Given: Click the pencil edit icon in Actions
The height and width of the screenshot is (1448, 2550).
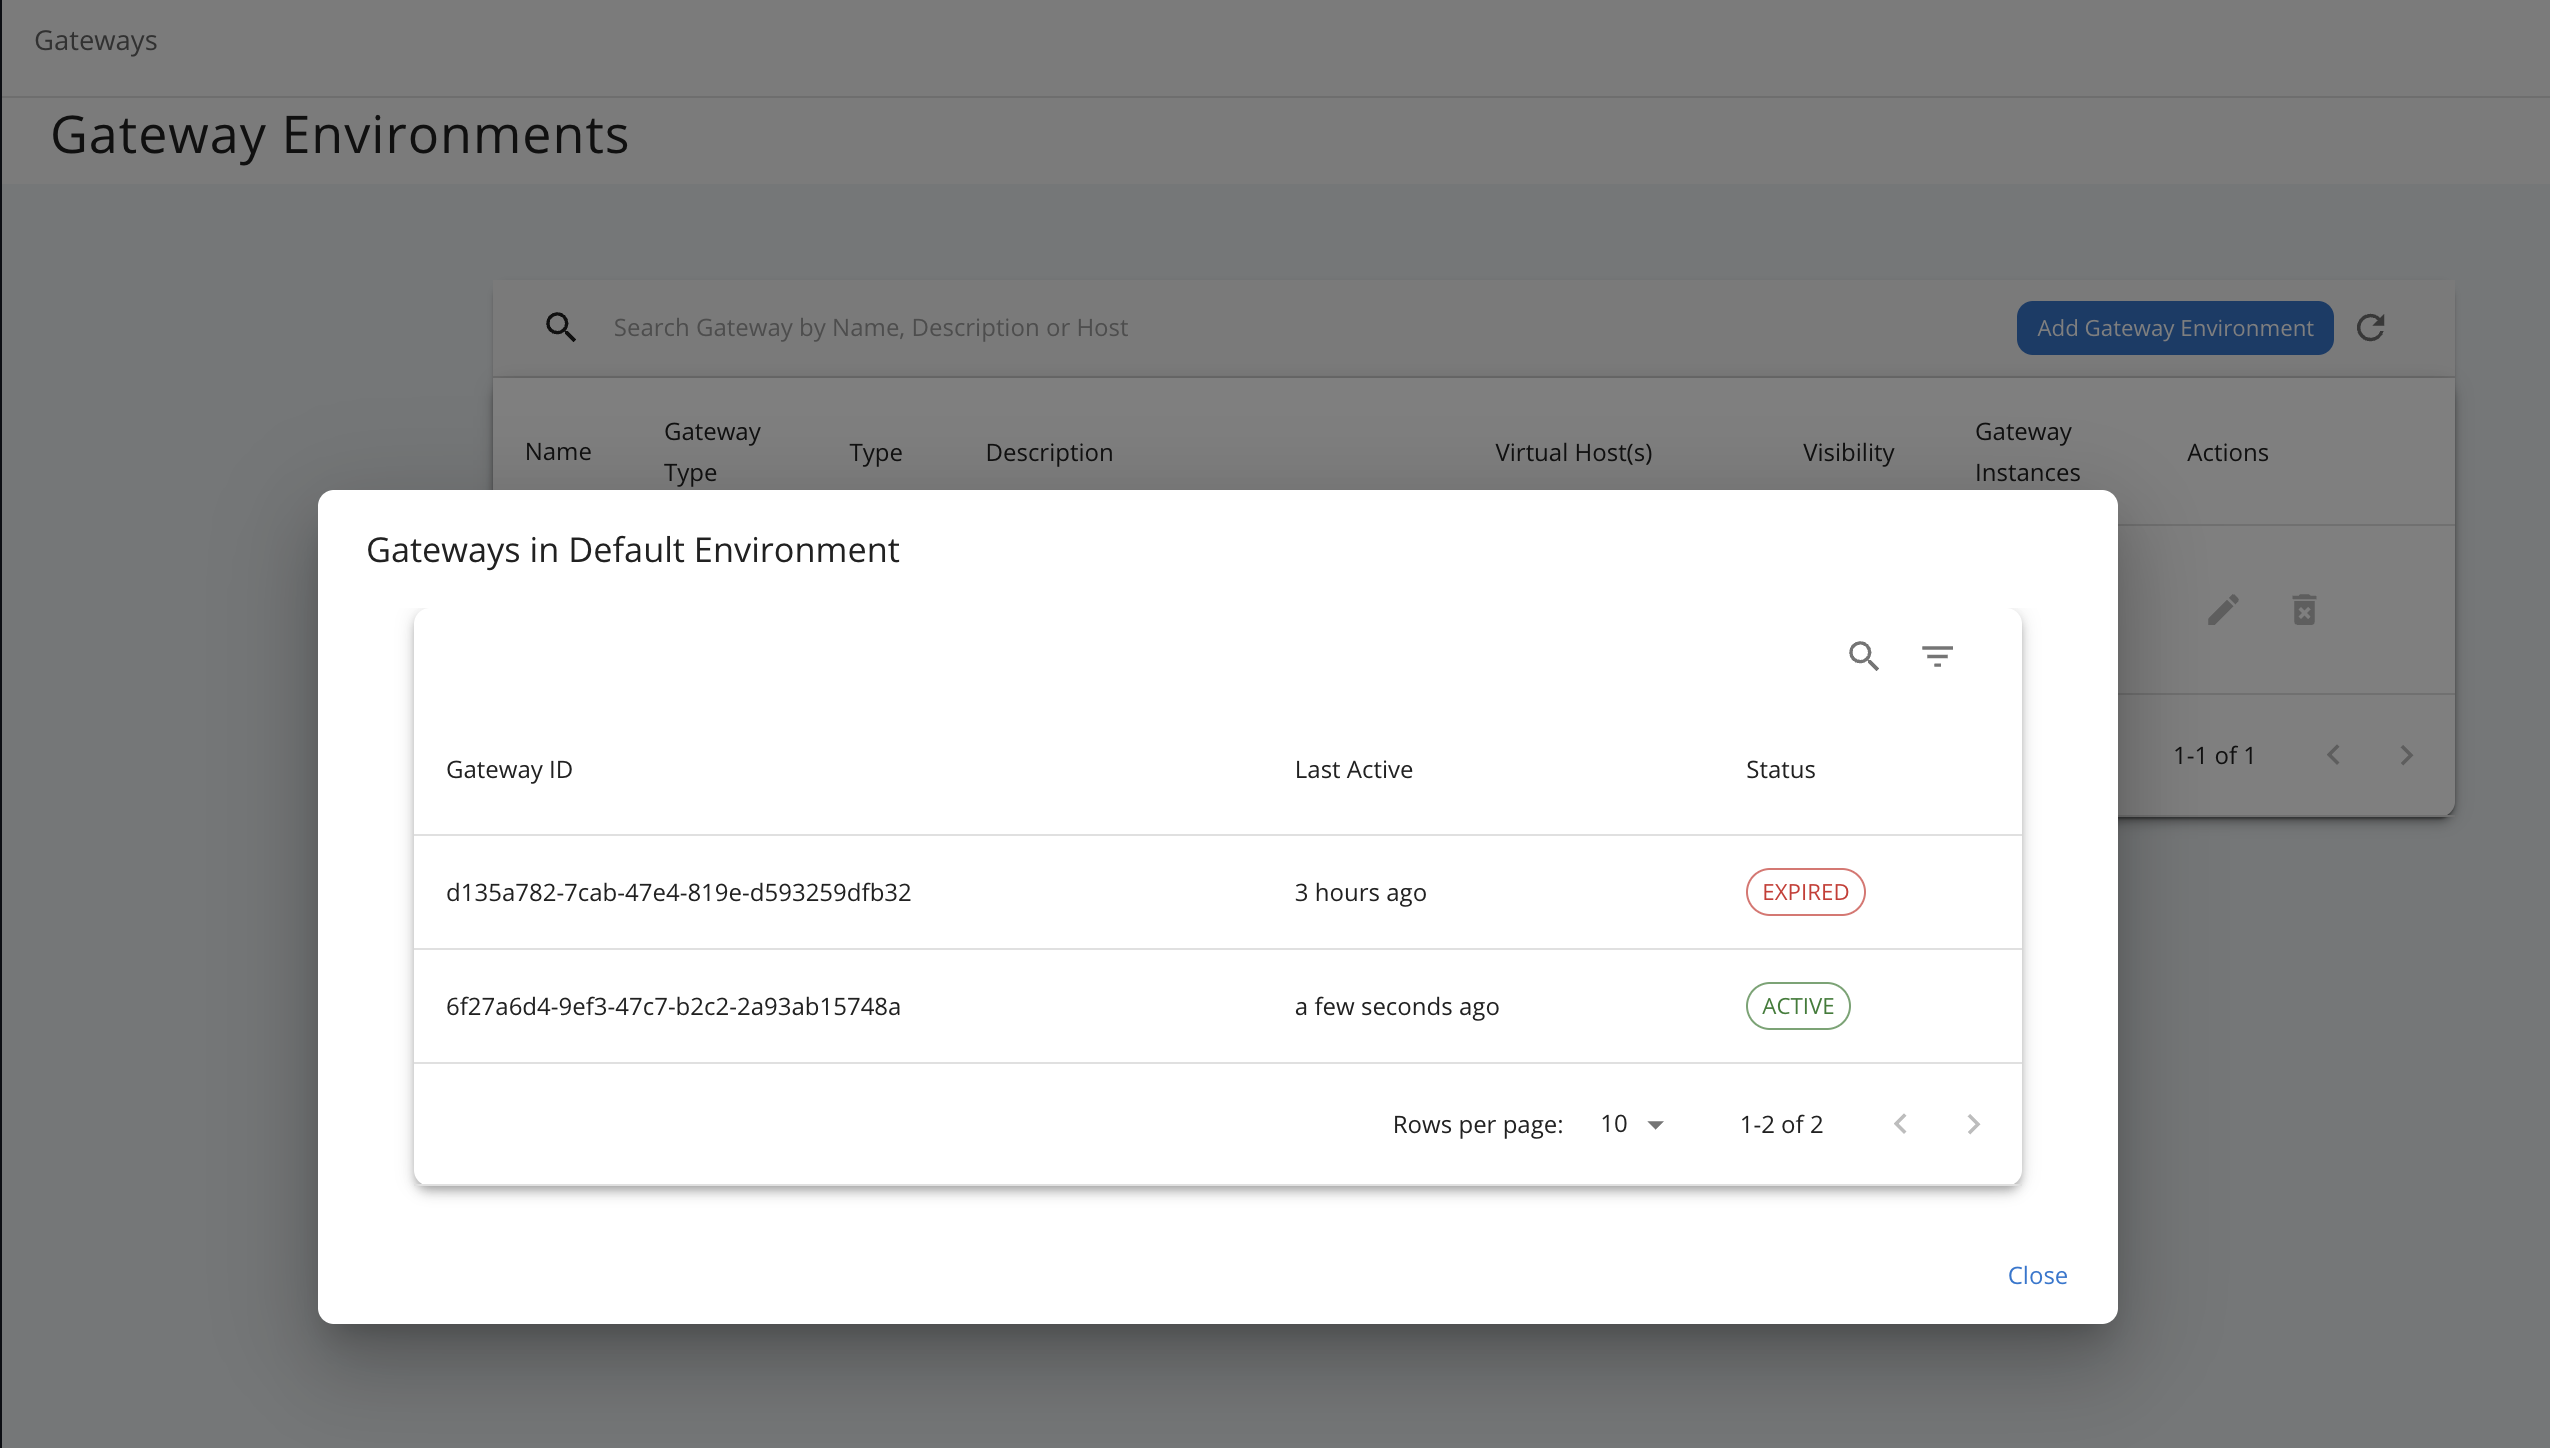Looking at the screenshot, I should (2223, 610).
